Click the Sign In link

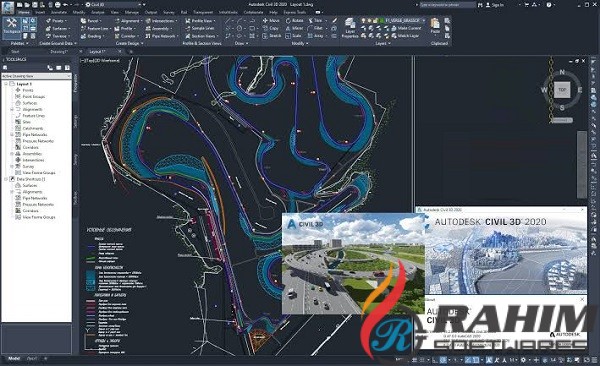495,5
